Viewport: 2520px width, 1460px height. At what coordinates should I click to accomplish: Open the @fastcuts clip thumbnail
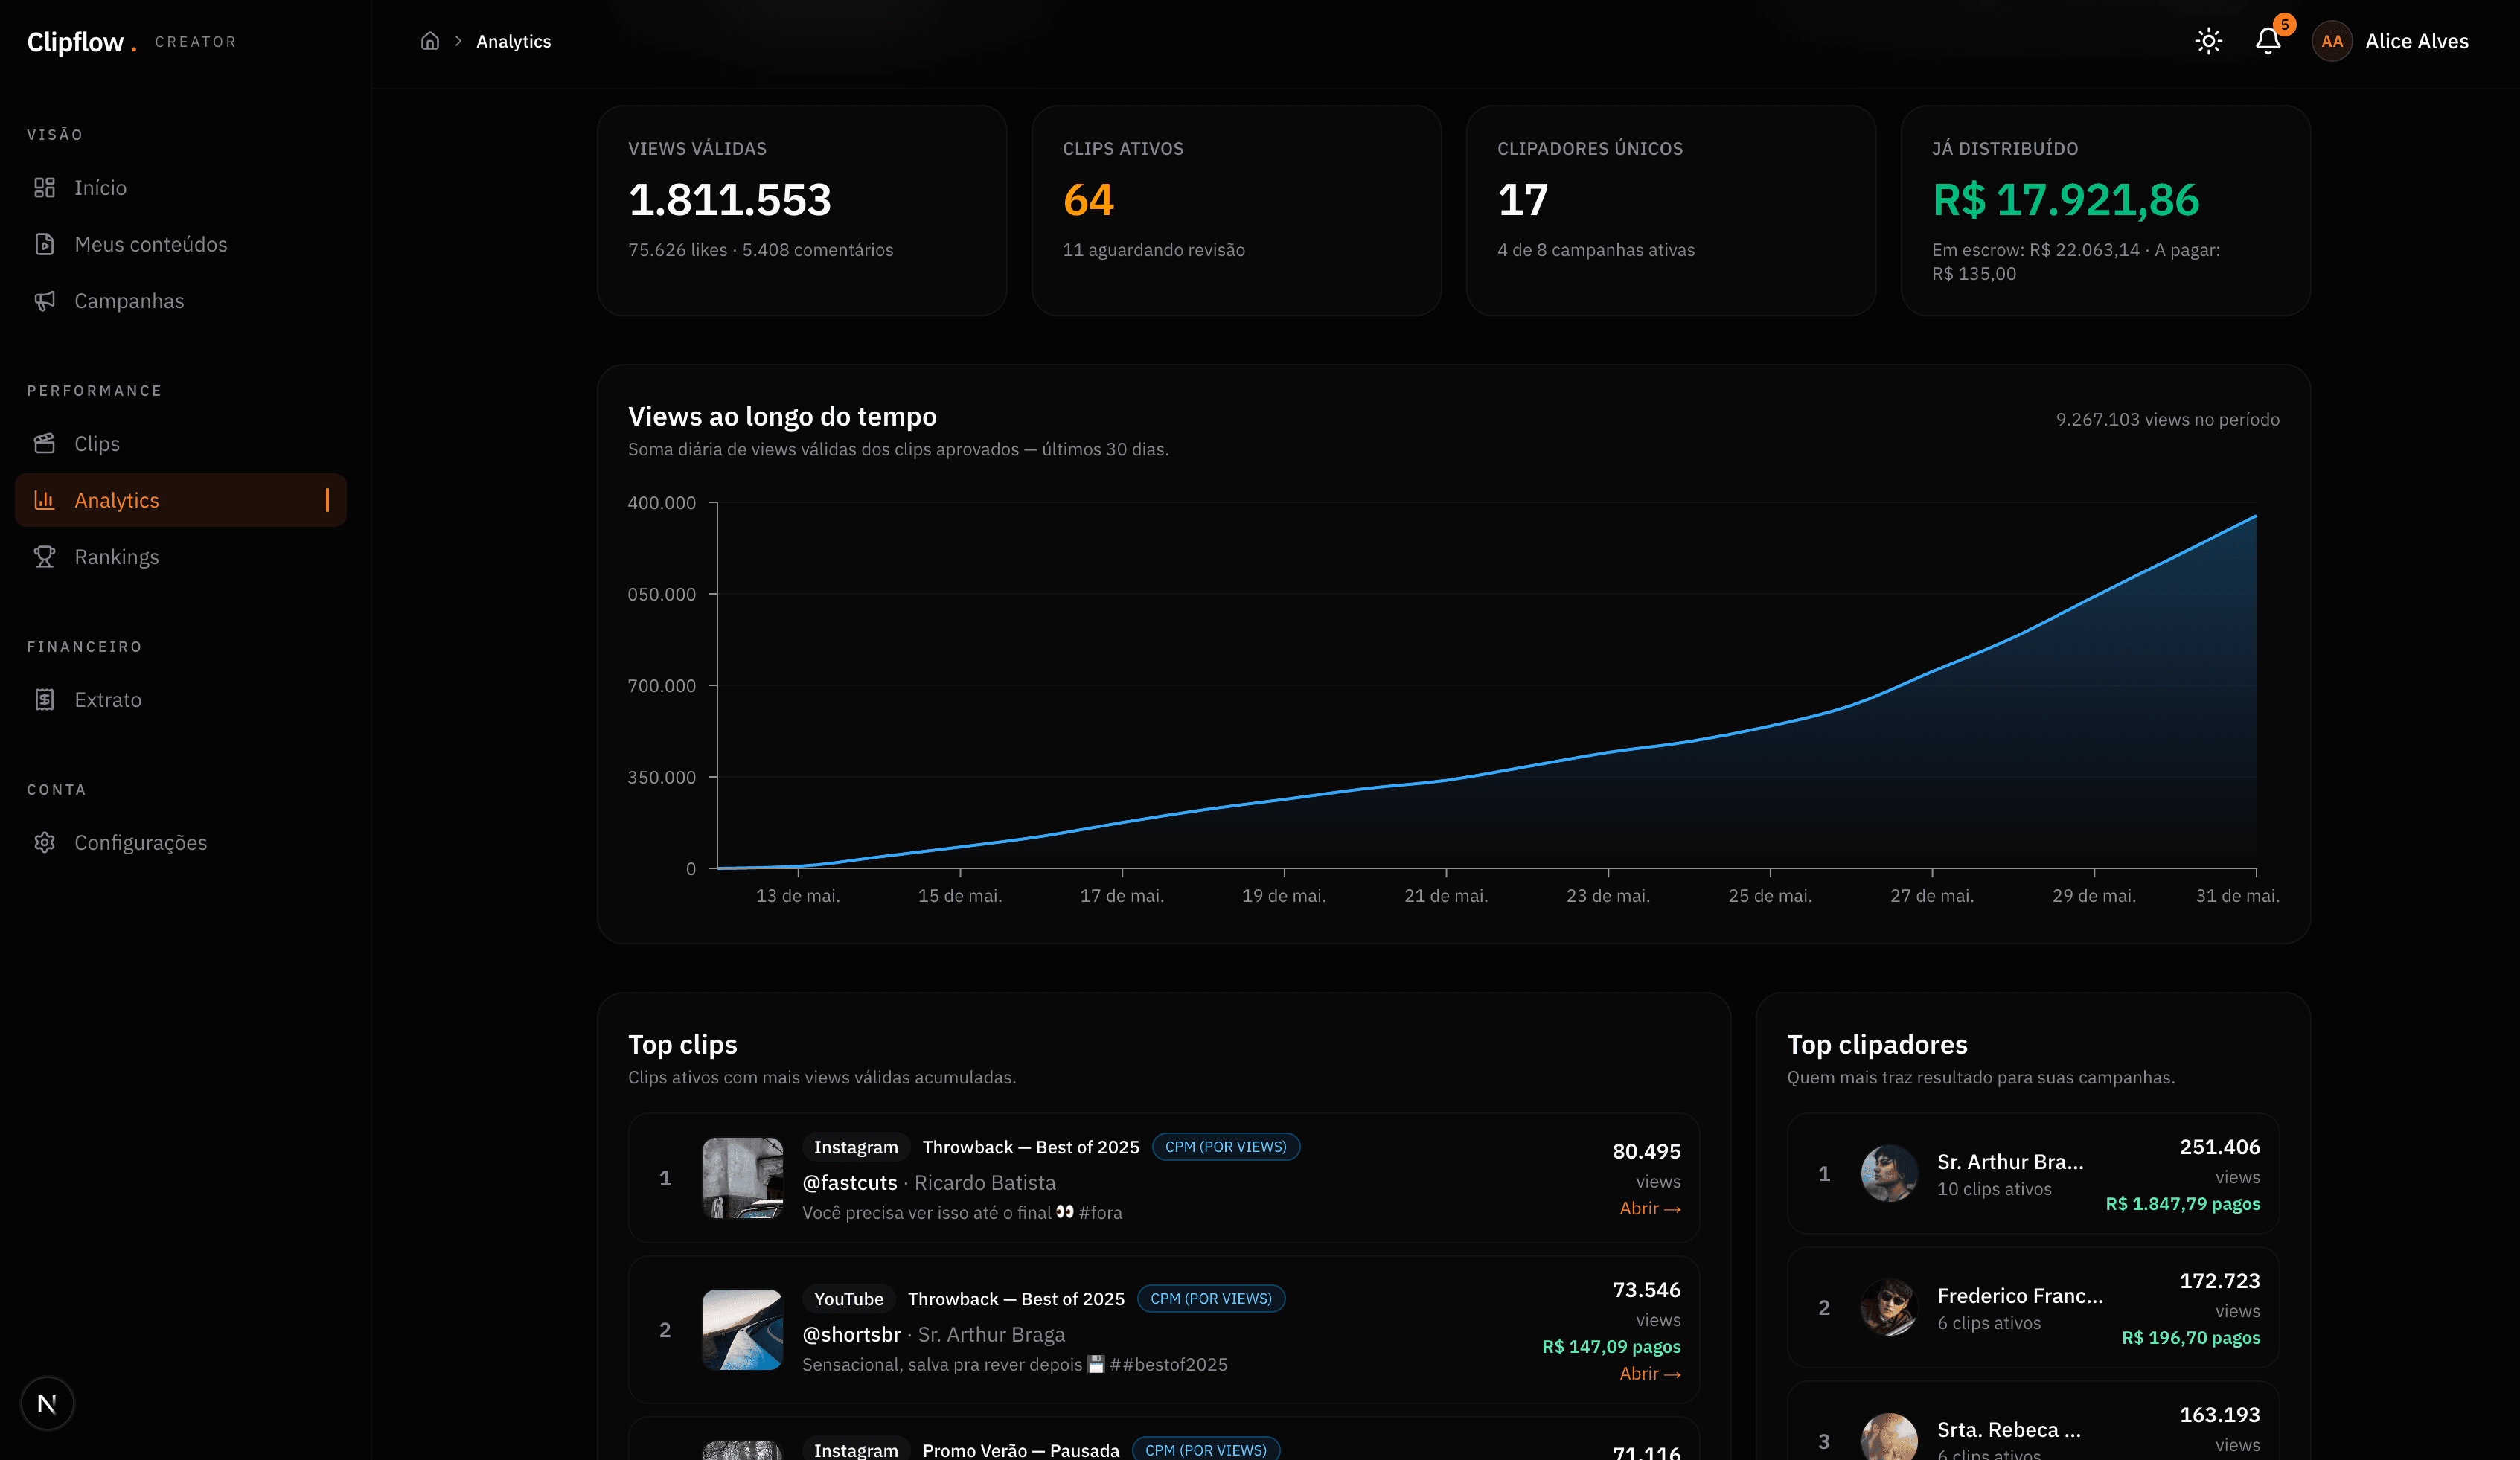(x=742, y=1178)
